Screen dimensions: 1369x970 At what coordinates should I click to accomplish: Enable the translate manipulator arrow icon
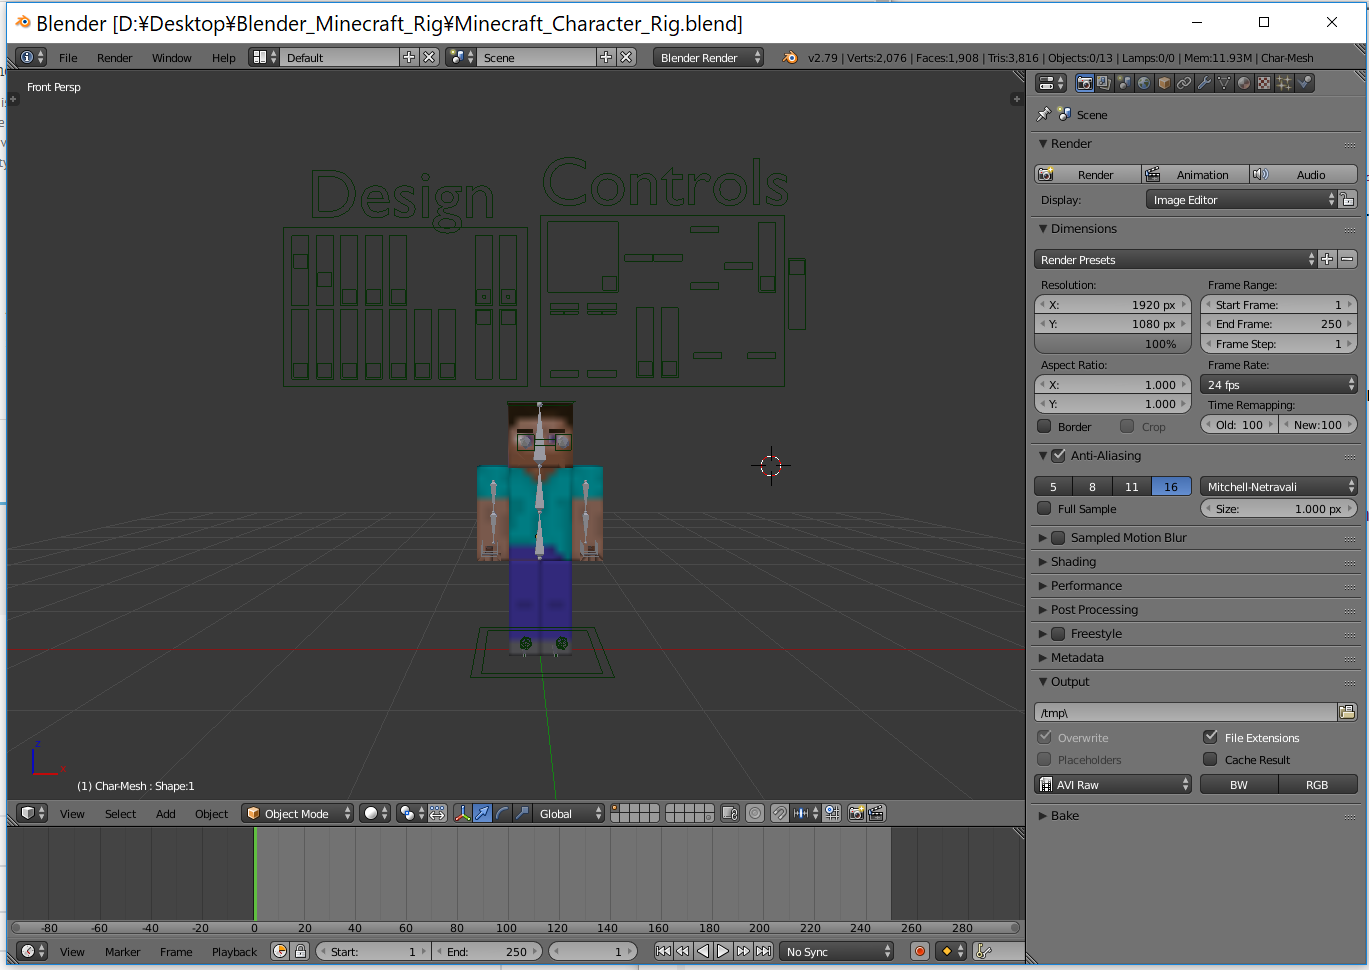click(482, 813)
